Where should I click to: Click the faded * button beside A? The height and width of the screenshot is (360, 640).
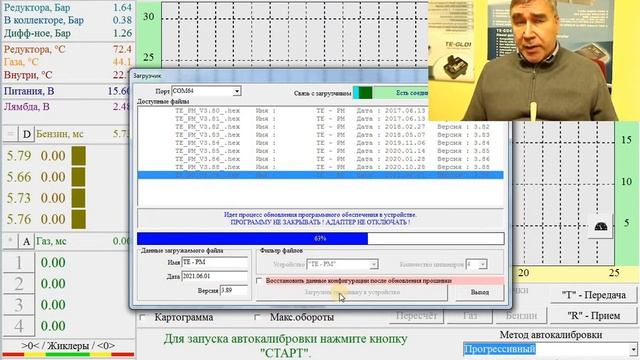(x=11, y=241)
